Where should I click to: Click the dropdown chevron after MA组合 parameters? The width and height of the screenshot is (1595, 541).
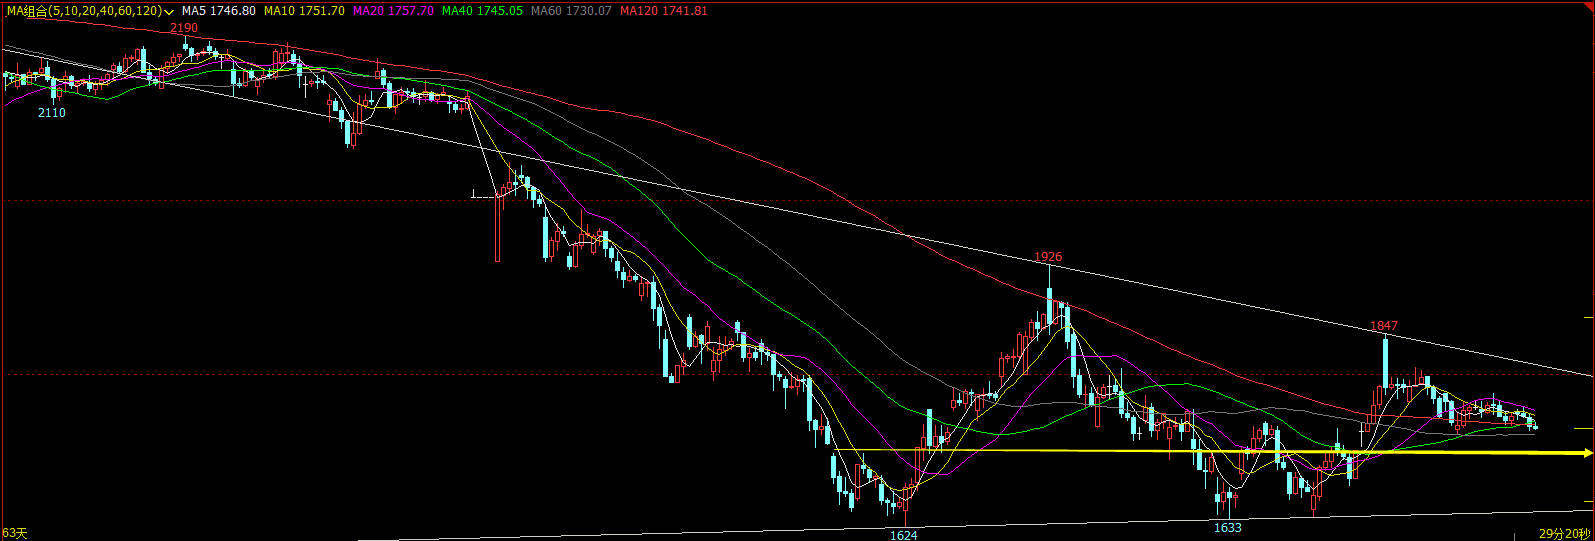pos(169,12)
